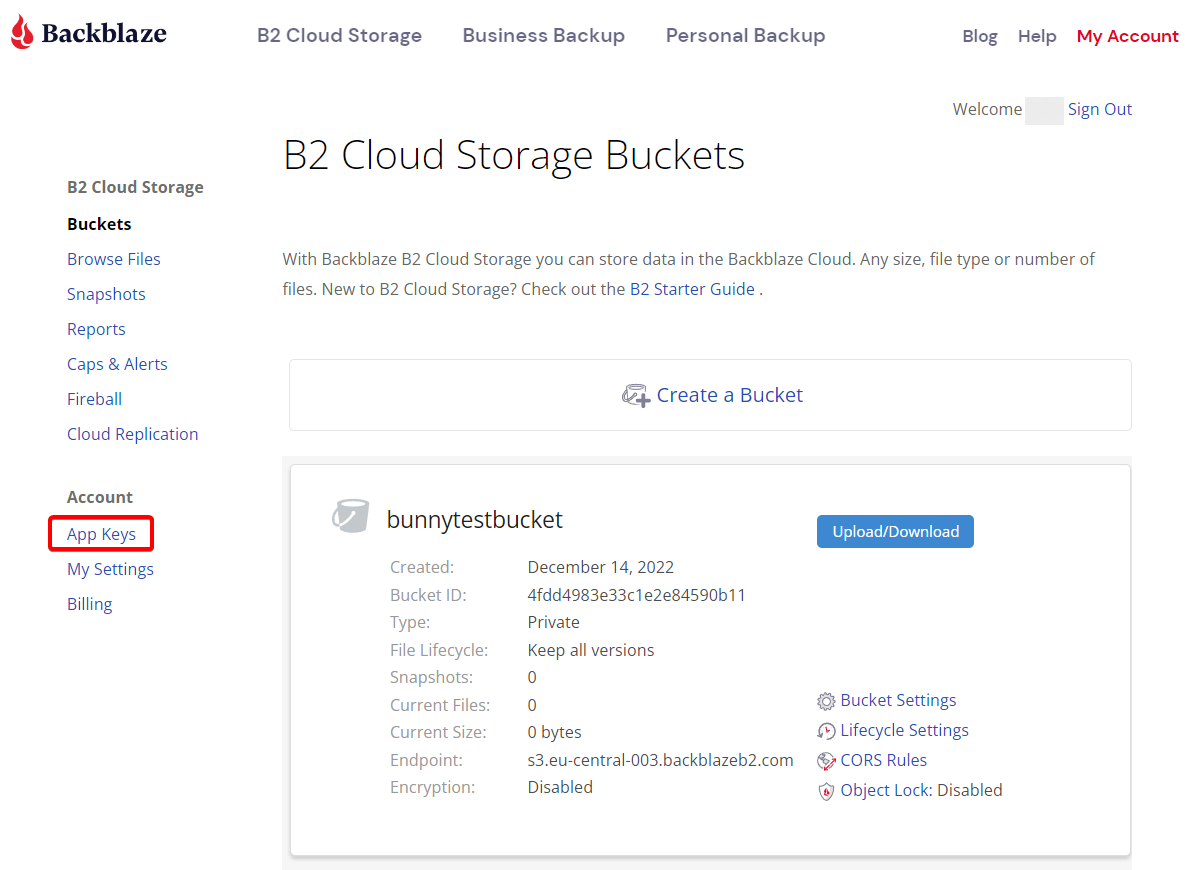Screen dimensions: 1199x870
Task: Open the Business Backup menu
Action: pyautogui.click(x=544, y=35)
